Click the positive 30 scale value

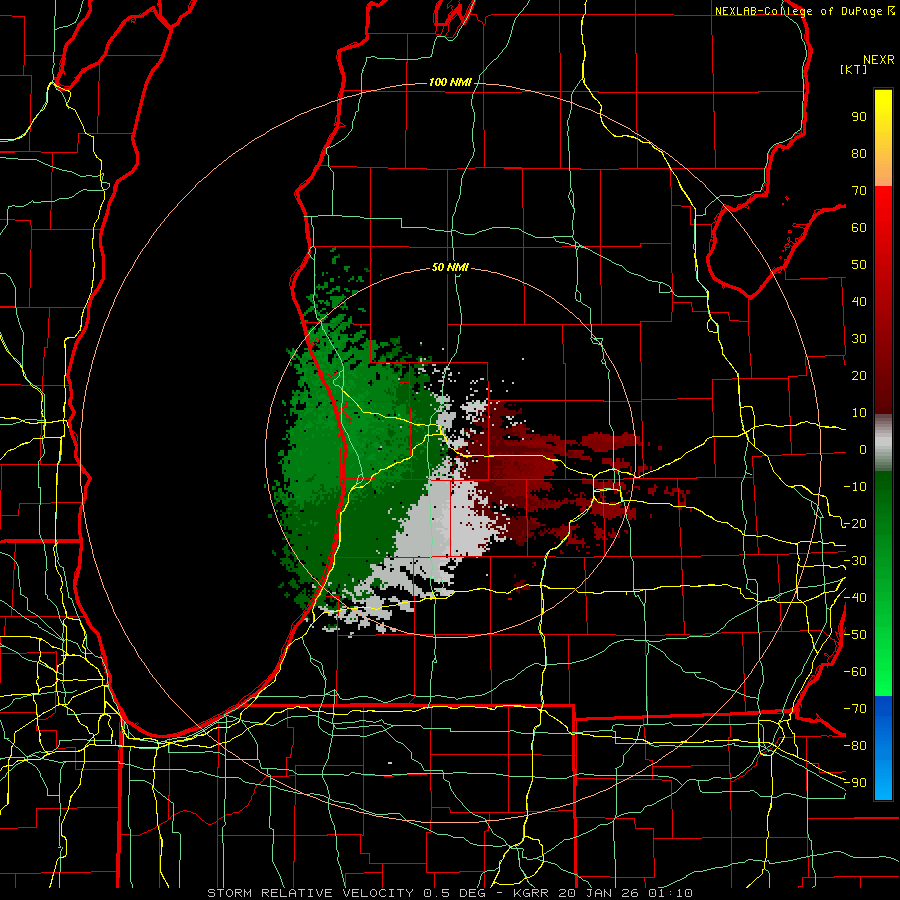click(859, 339)
